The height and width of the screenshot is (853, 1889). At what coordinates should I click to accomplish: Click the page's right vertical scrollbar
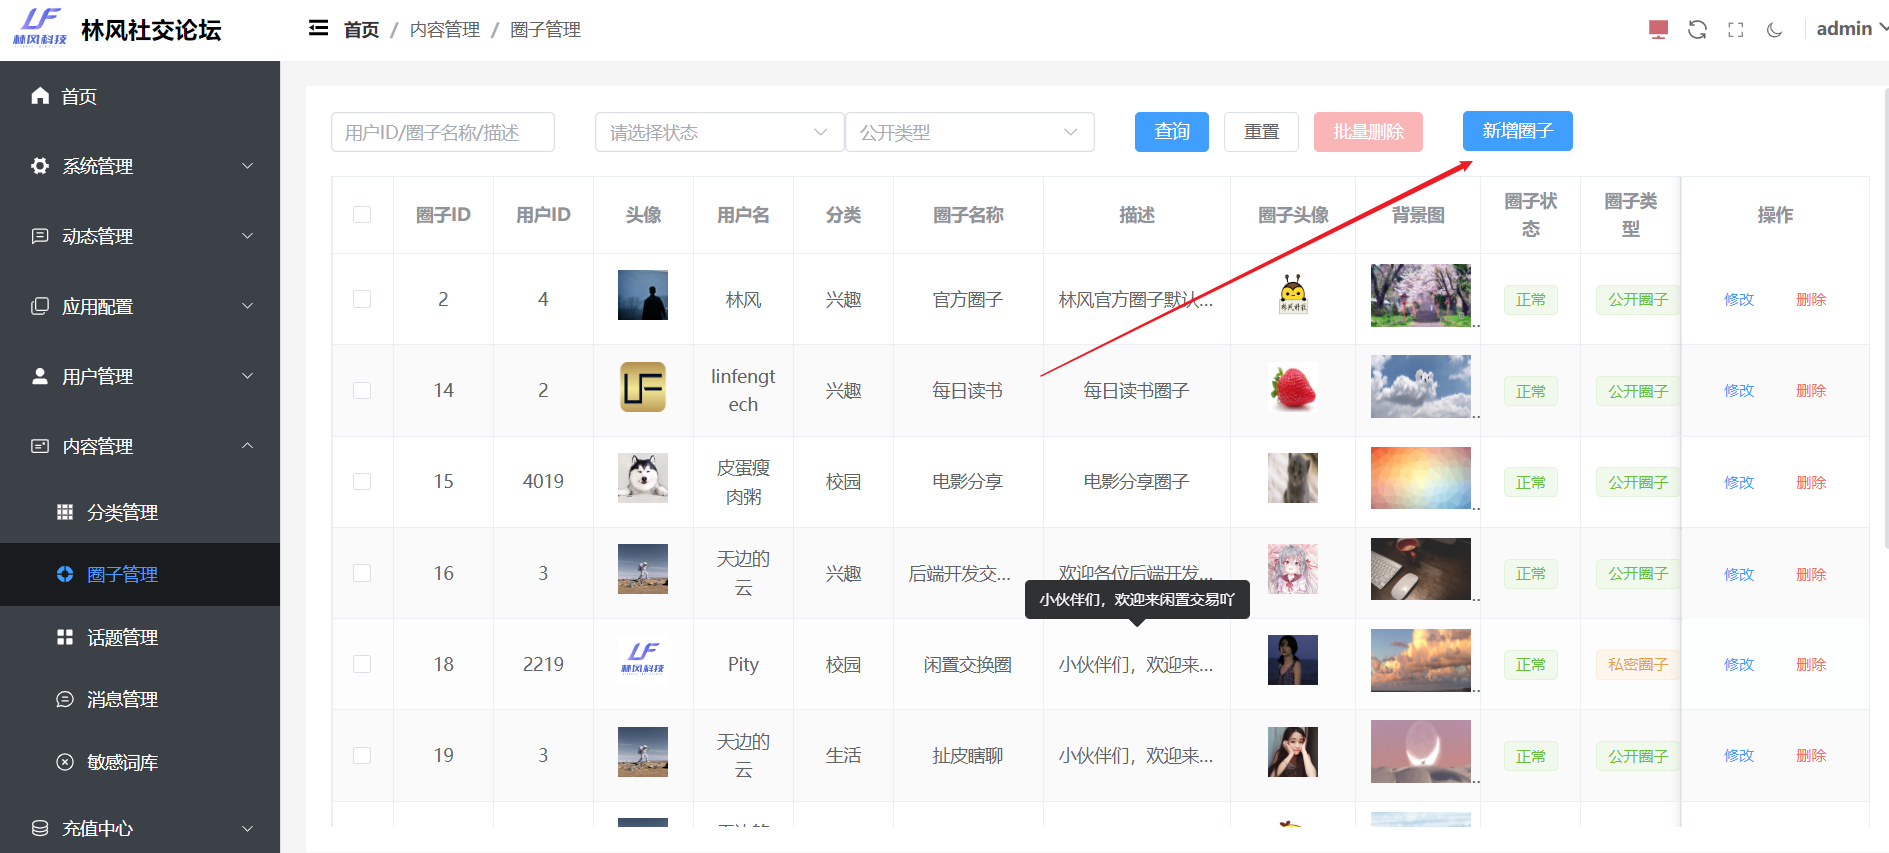click(1885, 318)
